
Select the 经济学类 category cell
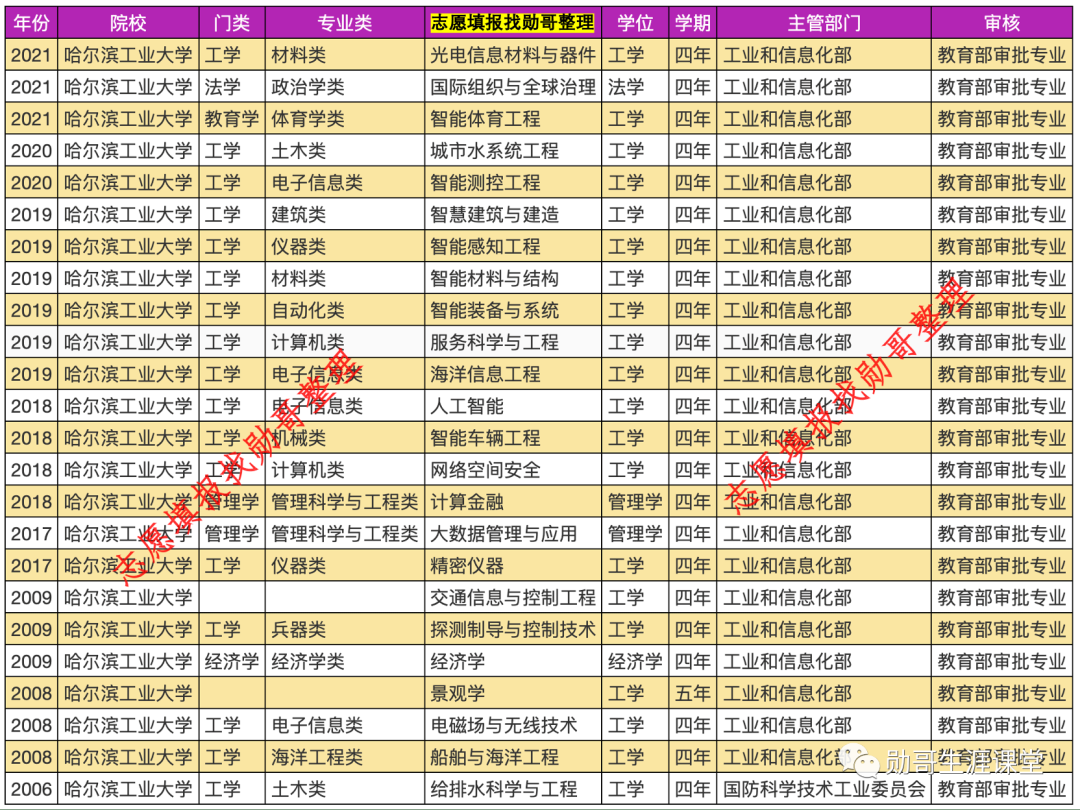[344, 661]
